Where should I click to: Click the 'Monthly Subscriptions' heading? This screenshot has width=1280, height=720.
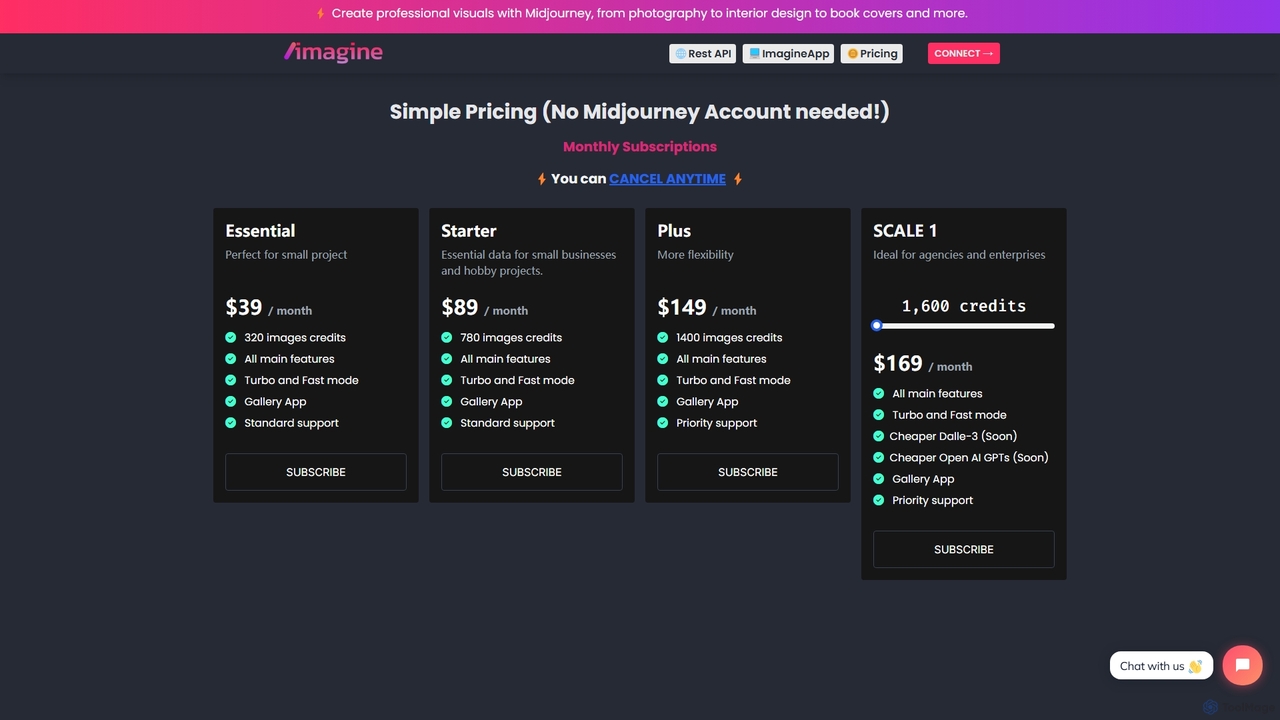(x=640, y=147)
